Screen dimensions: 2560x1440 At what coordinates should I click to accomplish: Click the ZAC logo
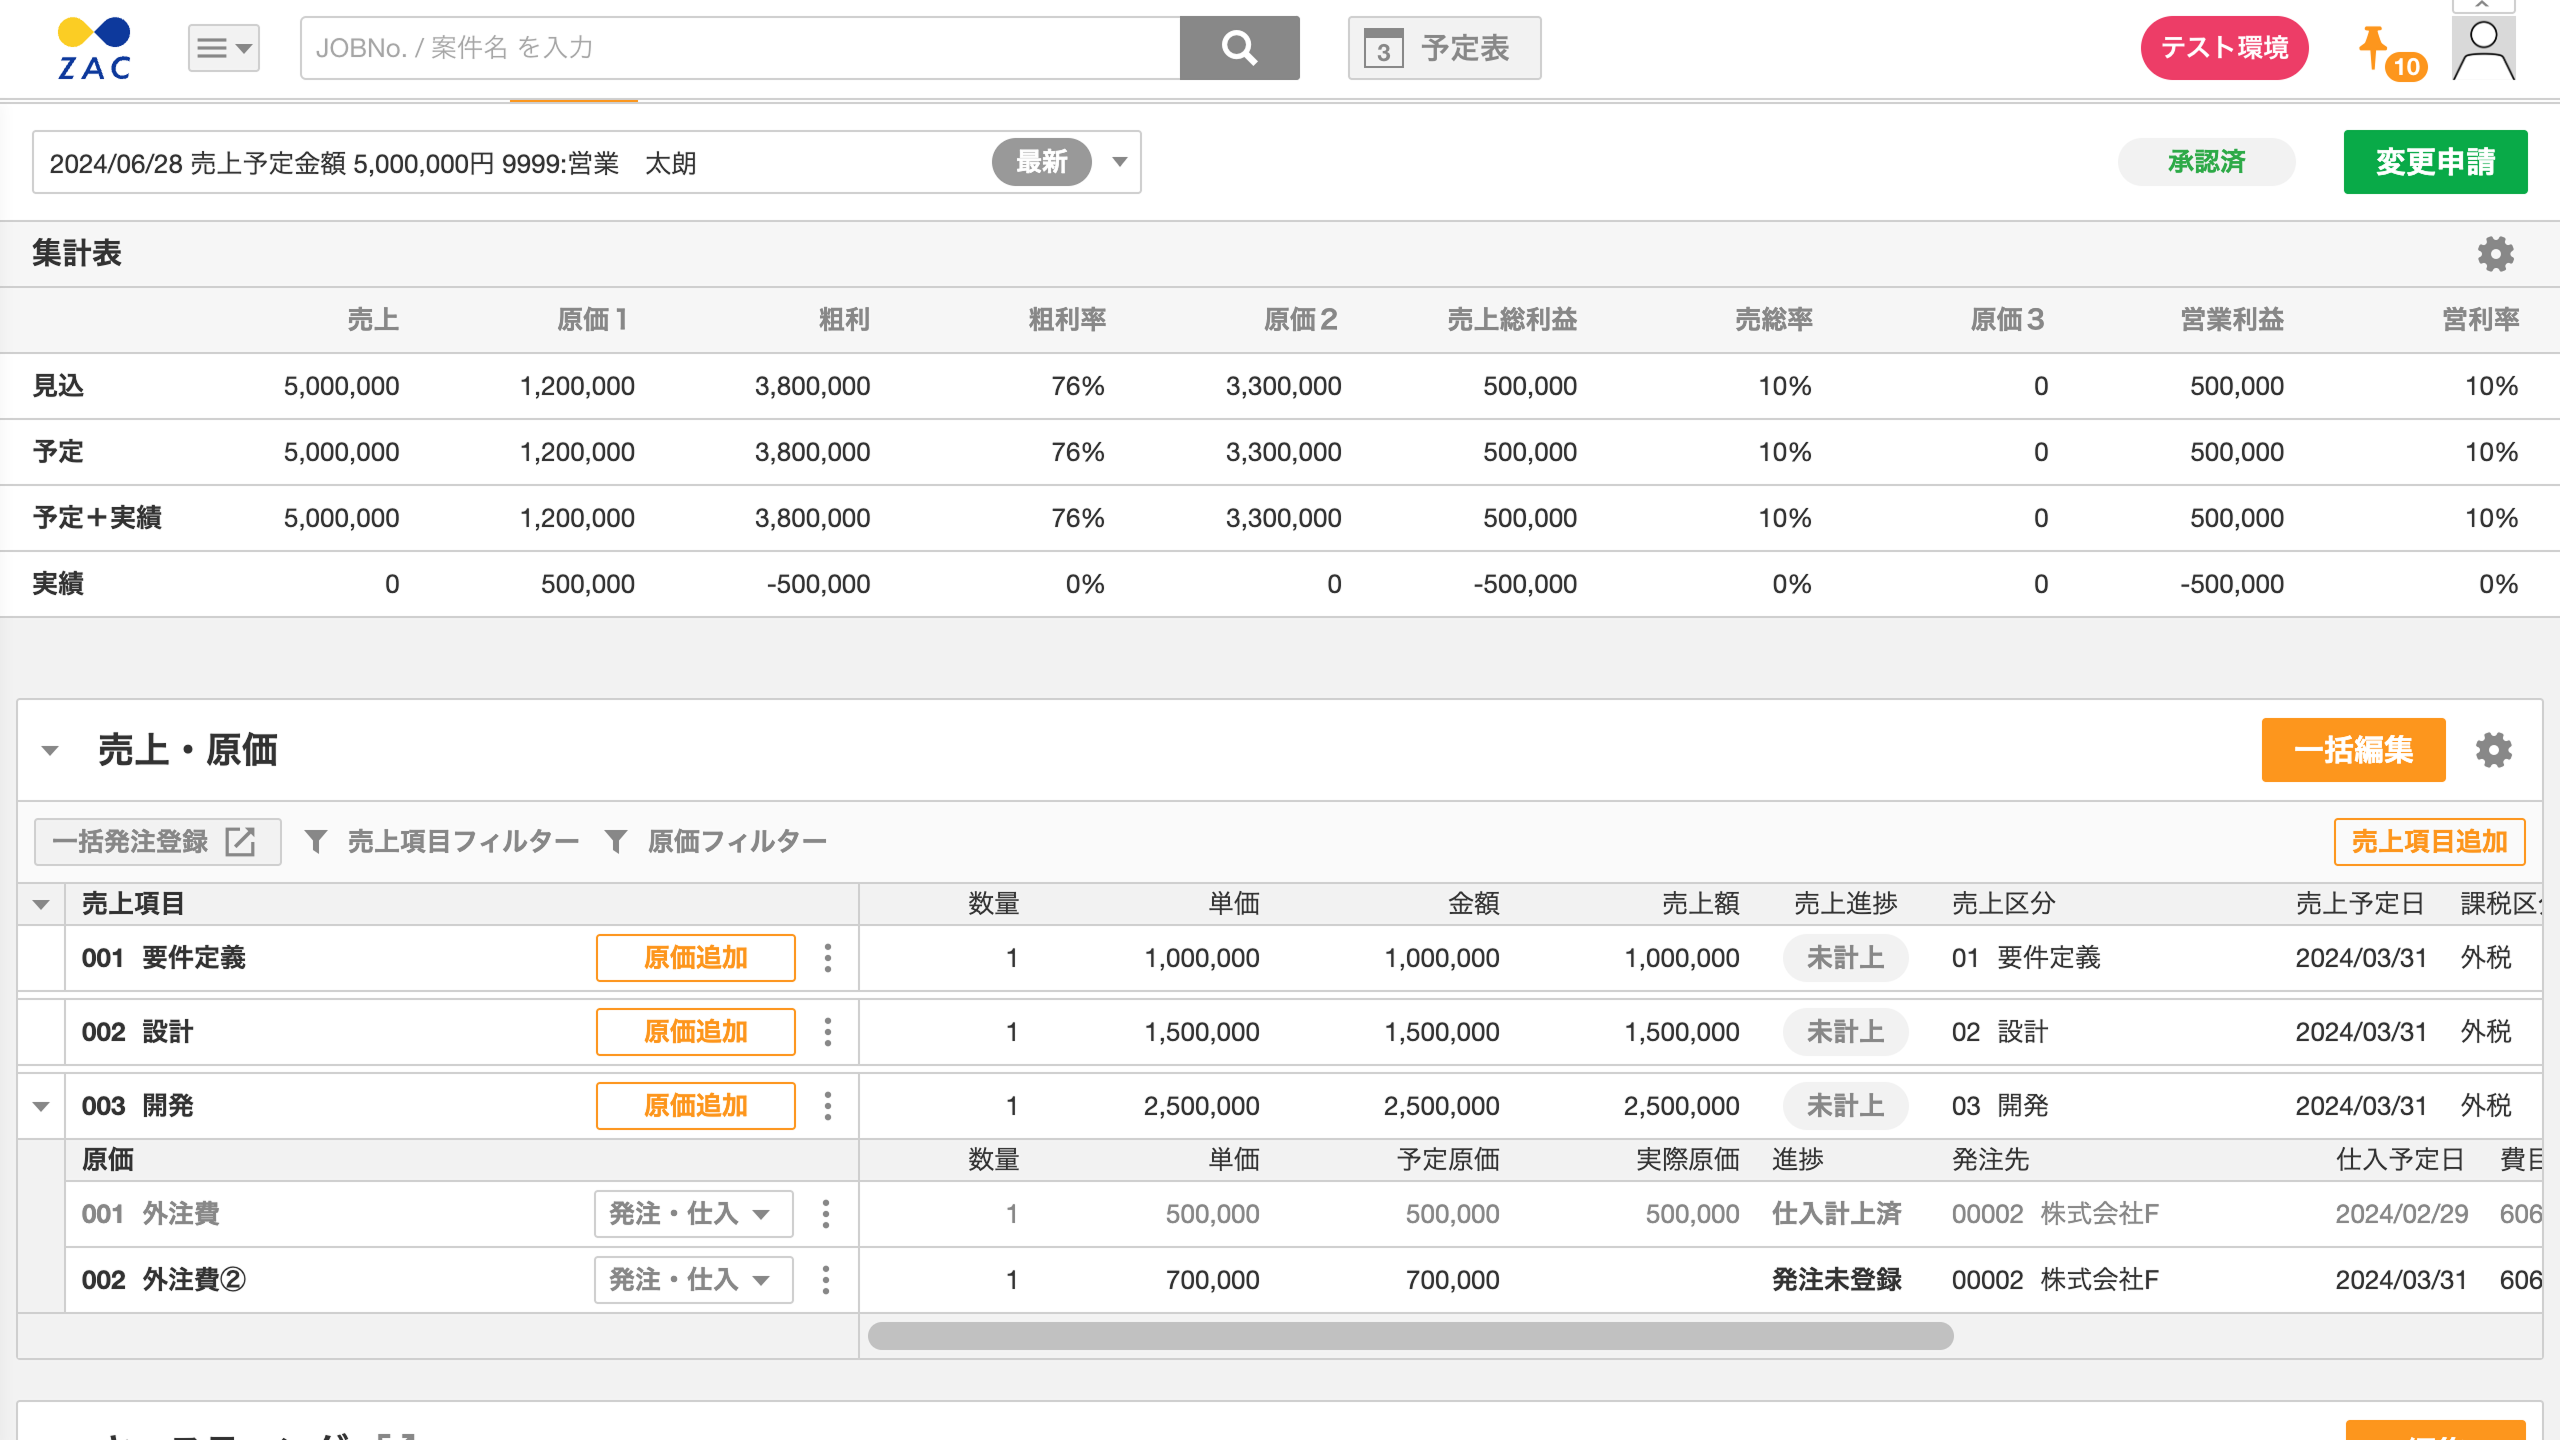pos(96,48)
